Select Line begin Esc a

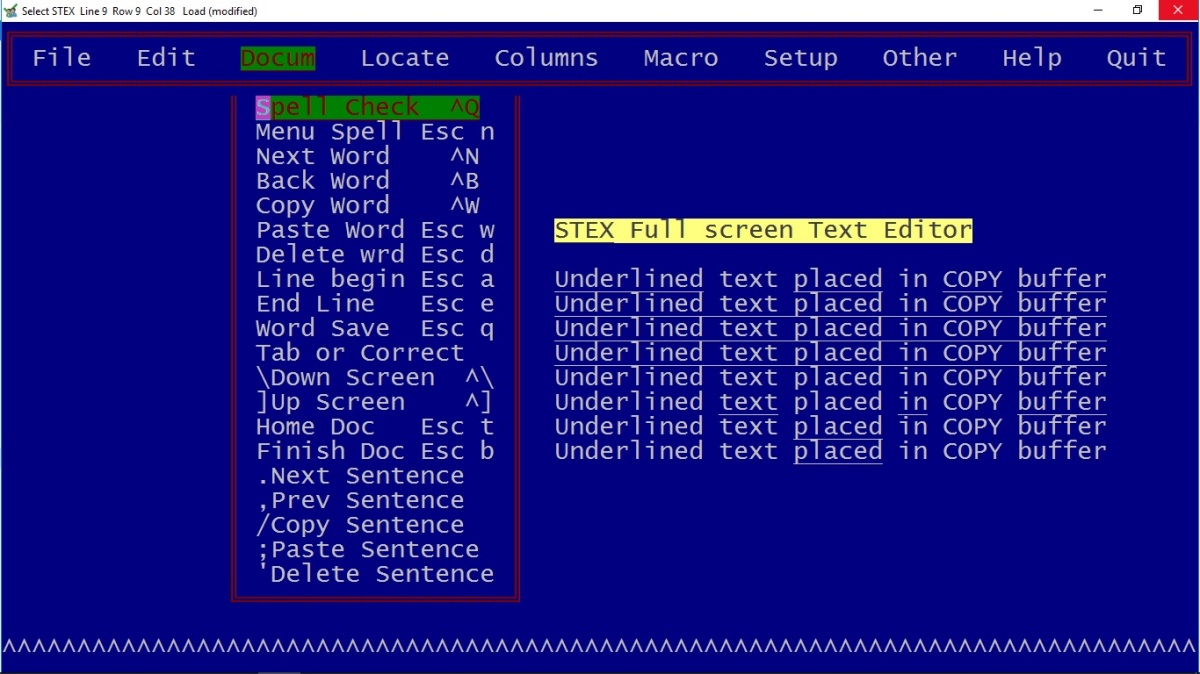coord(375,279)
